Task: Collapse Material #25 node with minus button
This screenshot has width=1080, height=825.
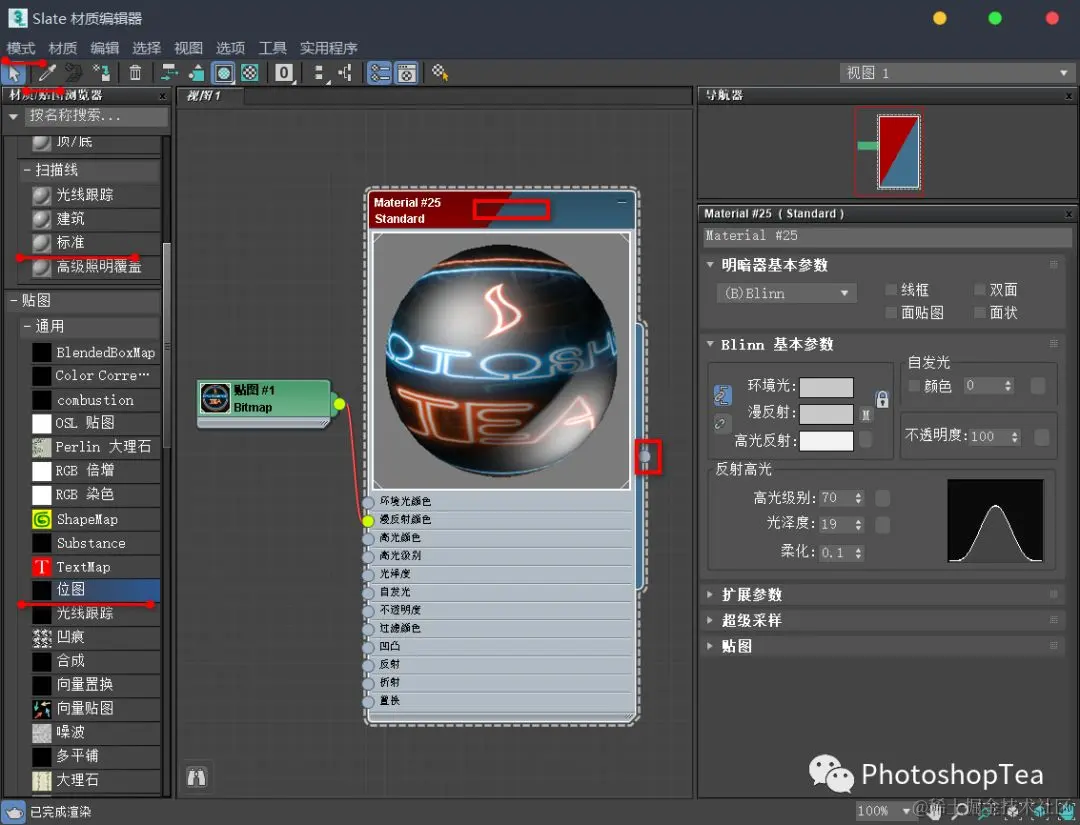Action: 621,202
